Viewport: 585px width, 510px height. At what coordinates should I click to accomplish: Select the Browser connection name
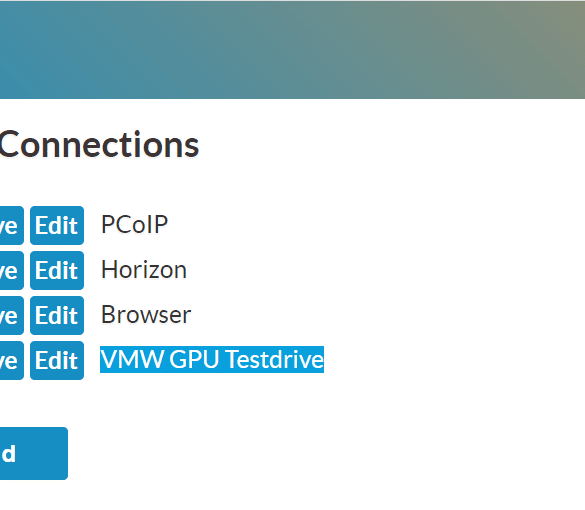tap(146, 315)
